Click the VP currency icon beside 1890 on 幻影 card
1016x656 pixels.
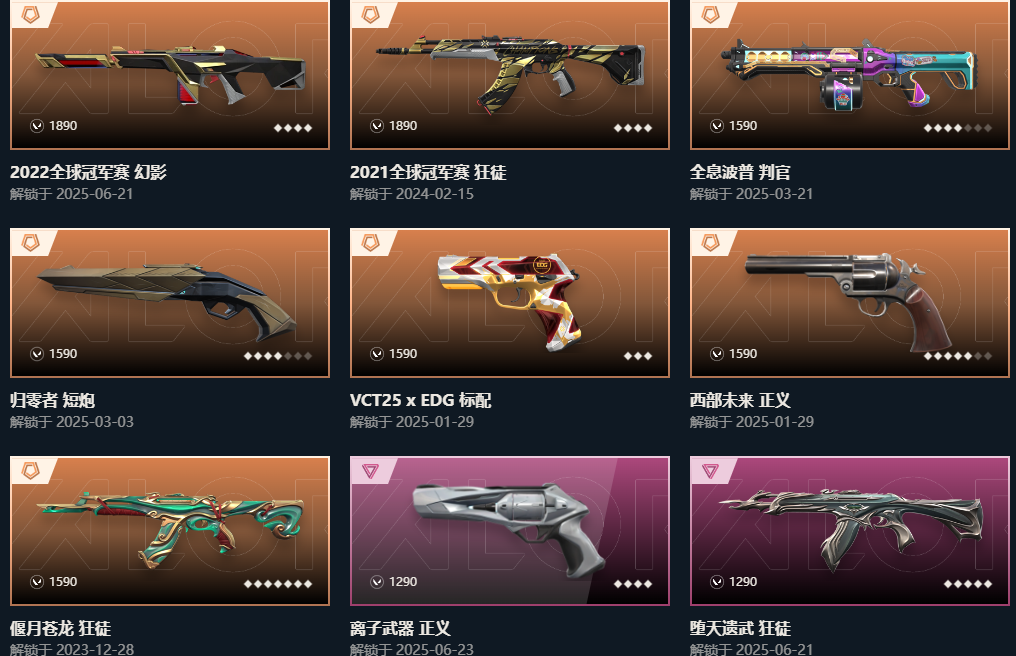click(37, 126)
